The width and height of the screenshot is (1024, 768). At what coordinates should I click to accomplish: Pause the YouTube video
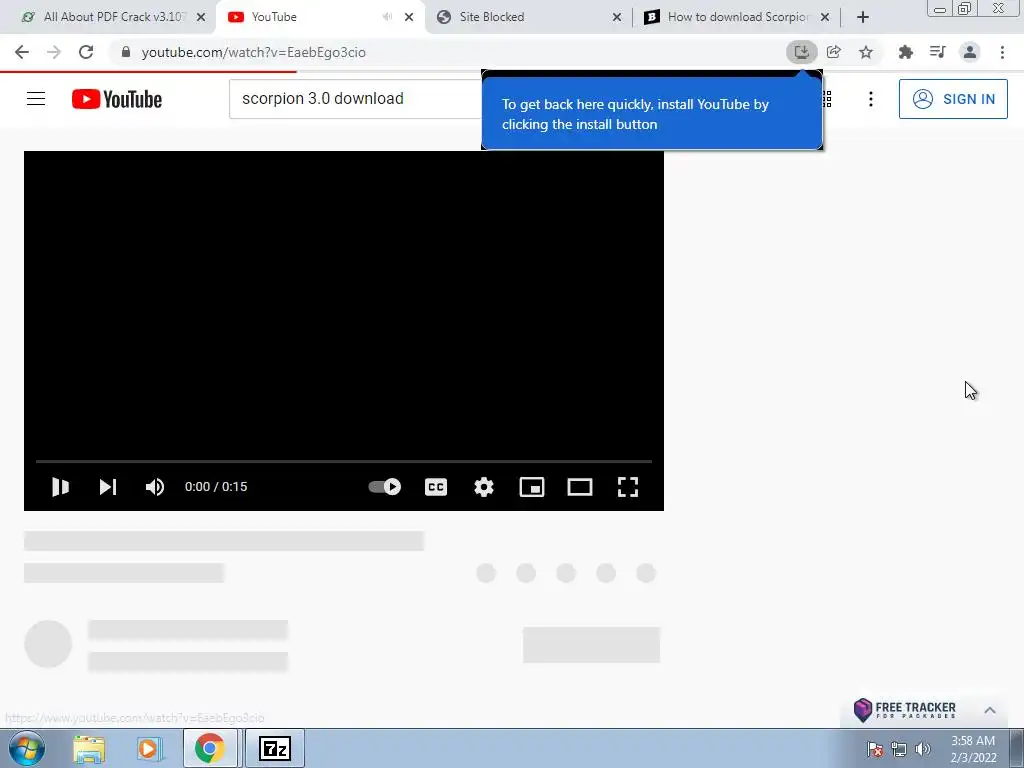pyautogui.click(x=60, y=487)
